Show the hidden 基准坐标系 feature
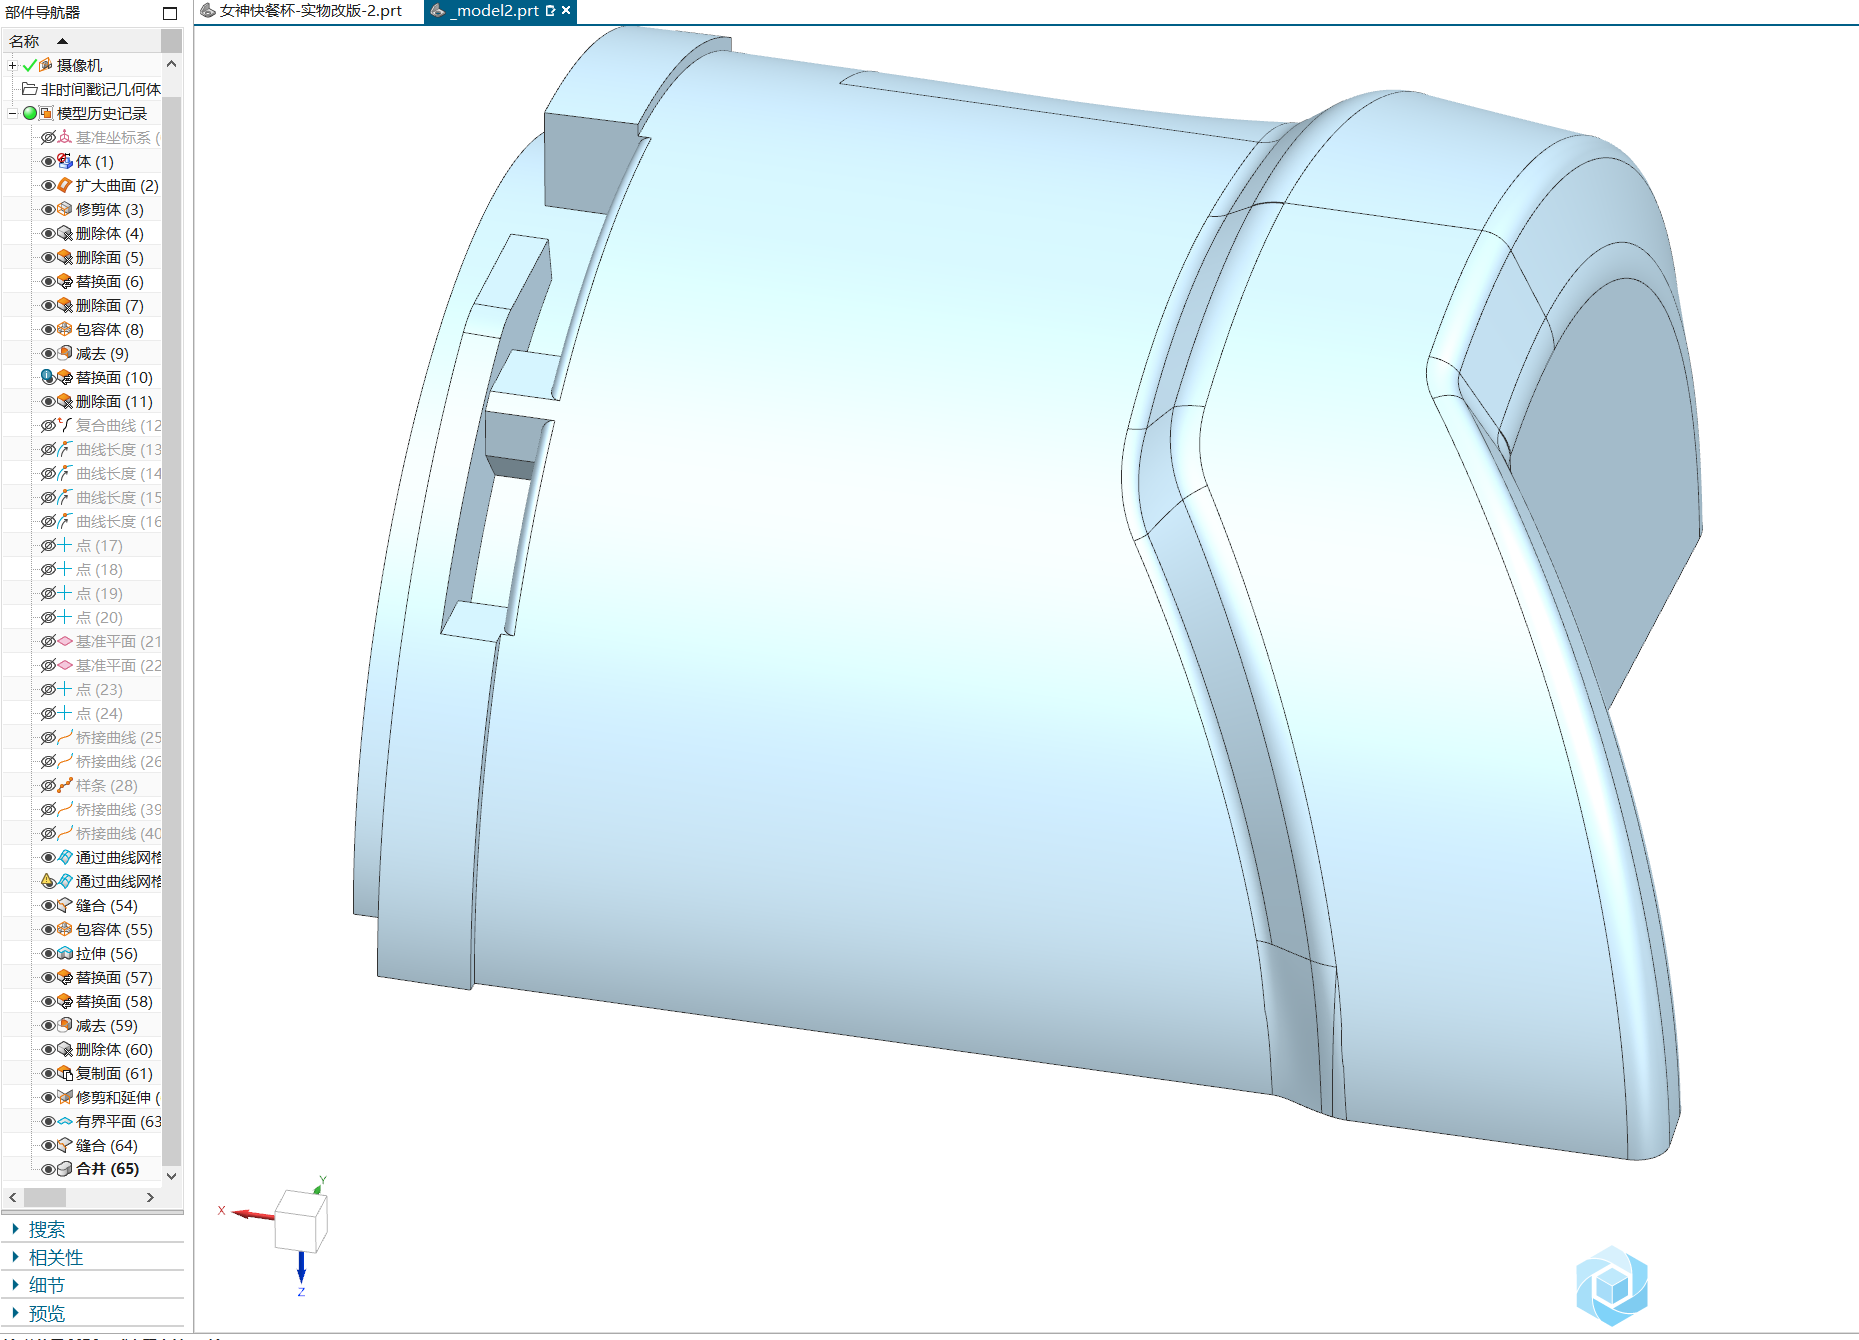Viewport: 1859px width, 1340px height. [x=48, y=137]
